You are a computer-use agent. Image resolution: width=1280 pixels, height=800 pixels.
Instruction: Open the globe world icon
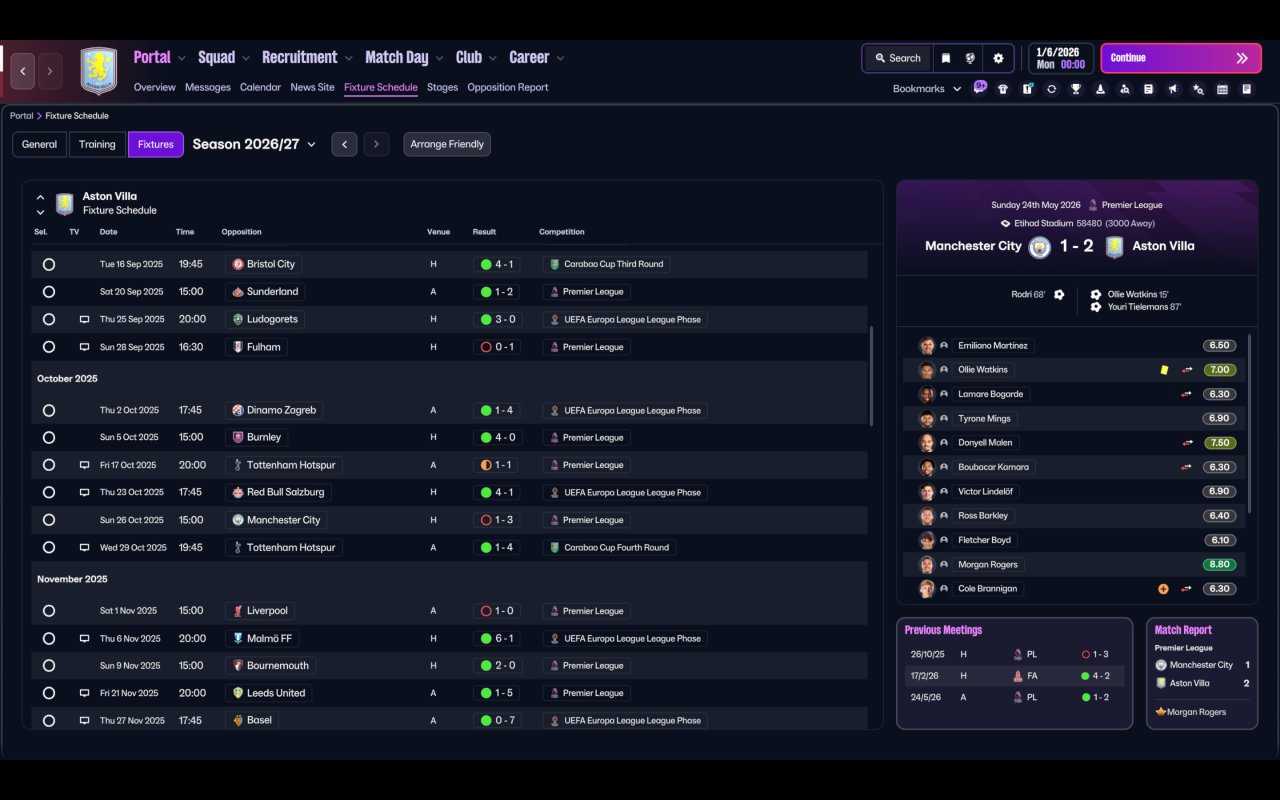pyautogui.click(x=970, y=58)
